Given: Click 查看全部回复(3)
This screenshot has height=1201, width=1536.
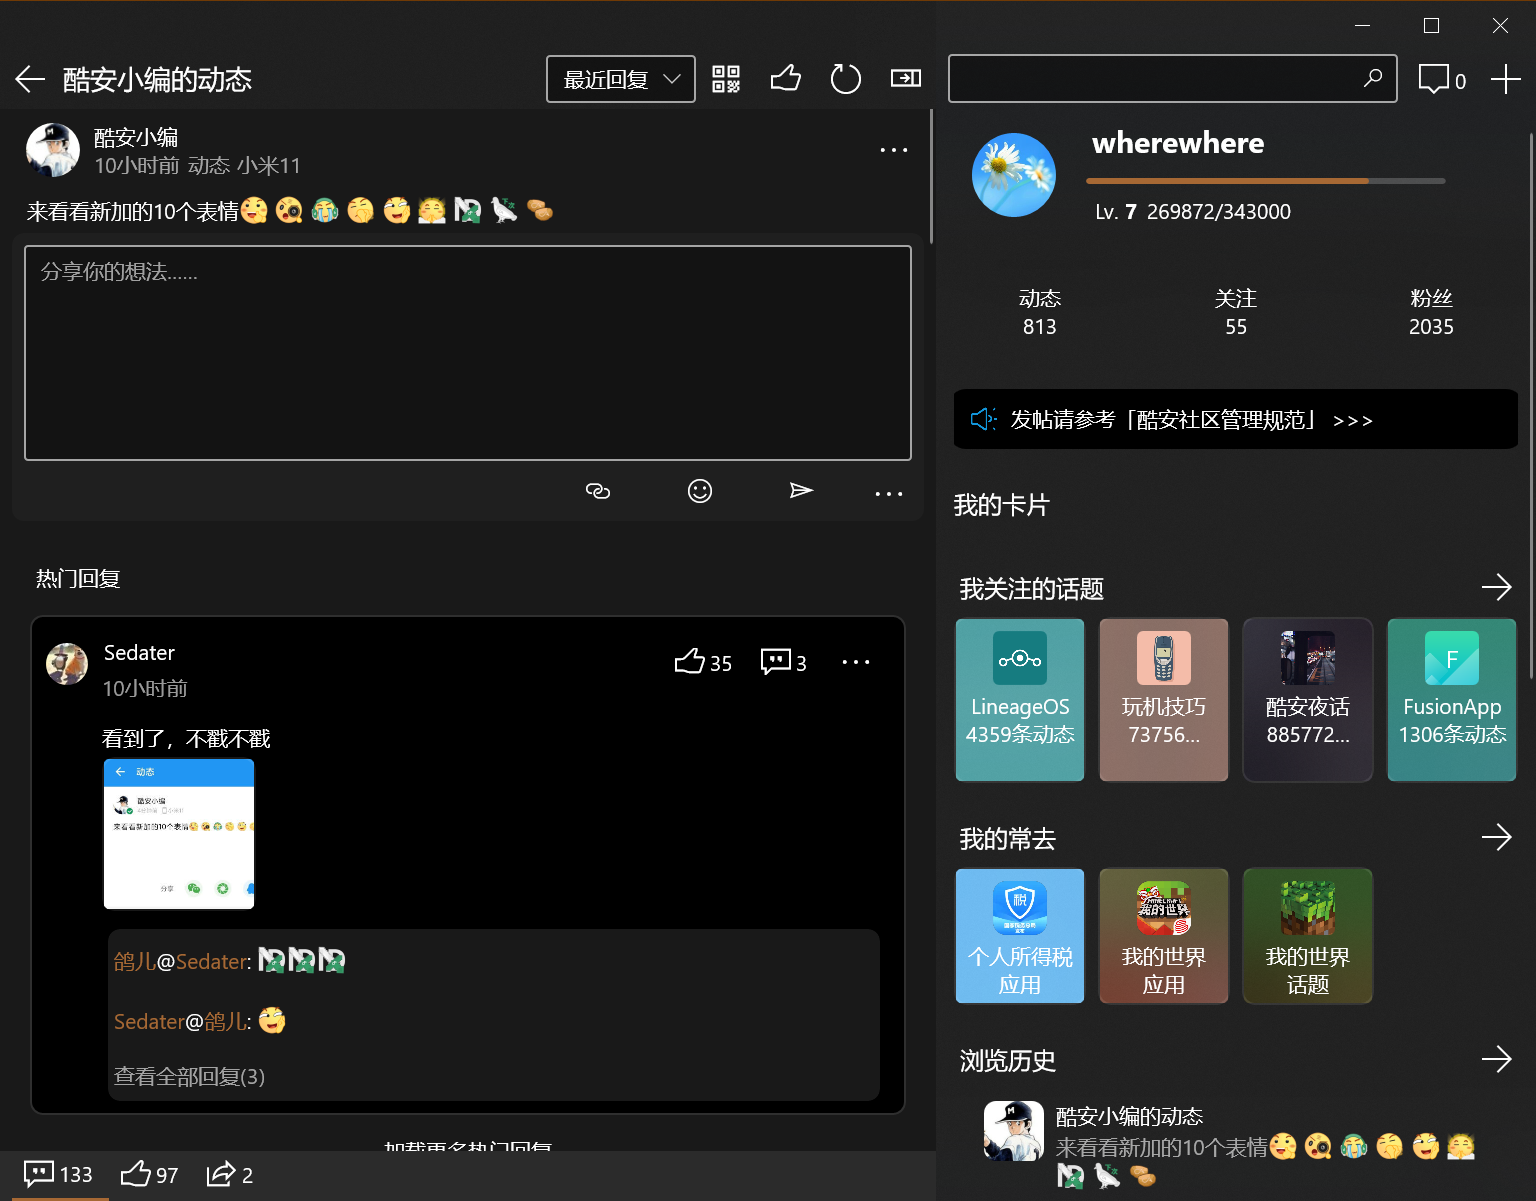Looking at the screenshot, I should (189, 1077).
